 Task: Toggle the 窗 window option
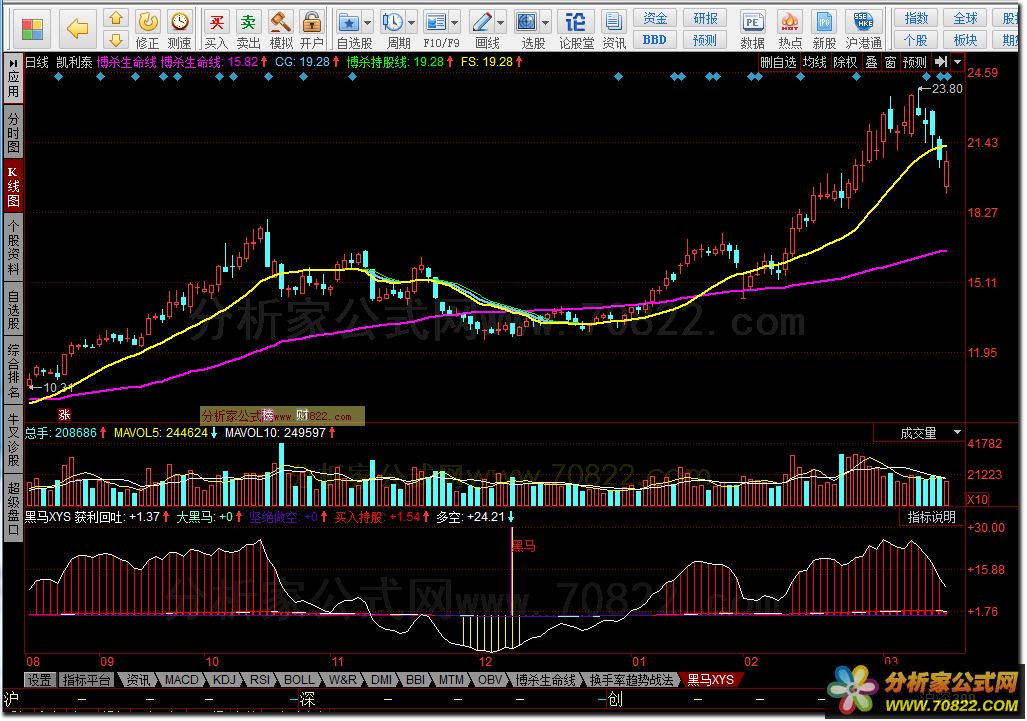click(x=890, y=62)
